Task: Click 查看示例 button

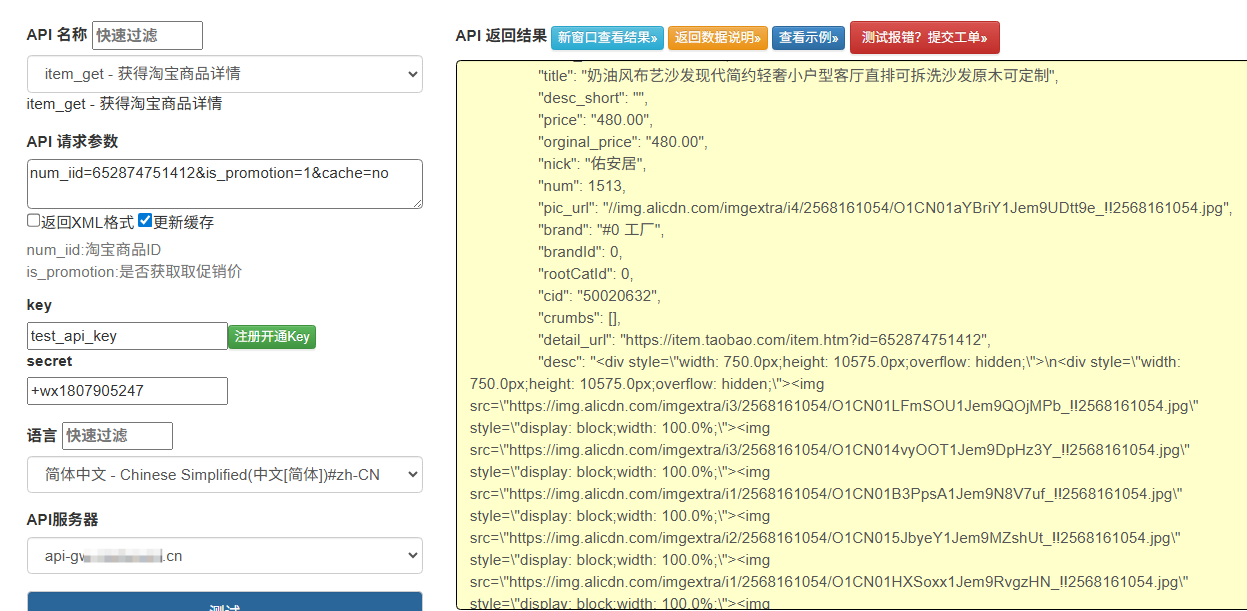Action: click(808, 38)
